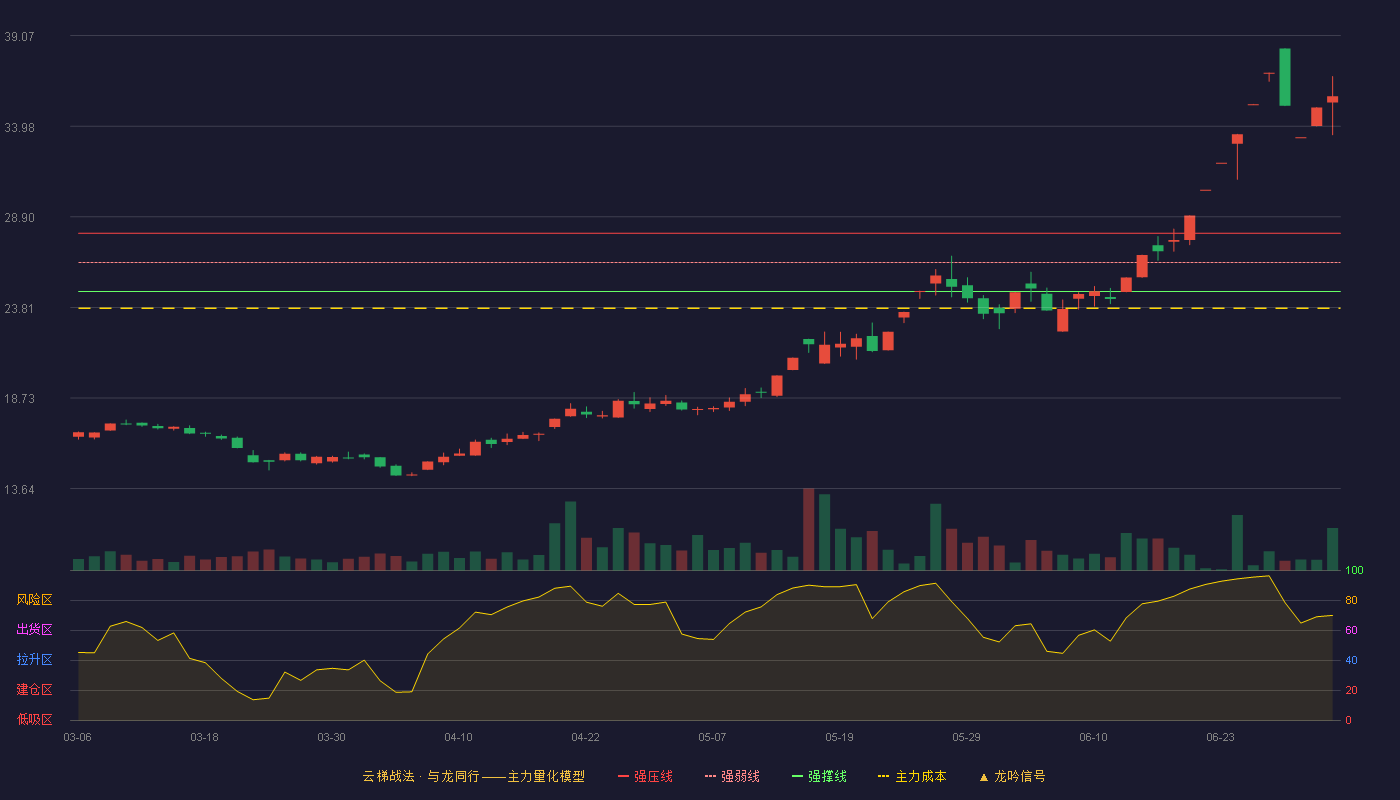Click the 06-23 date label
This screenshot has height=800, width=1400.
click(1220, 737)
